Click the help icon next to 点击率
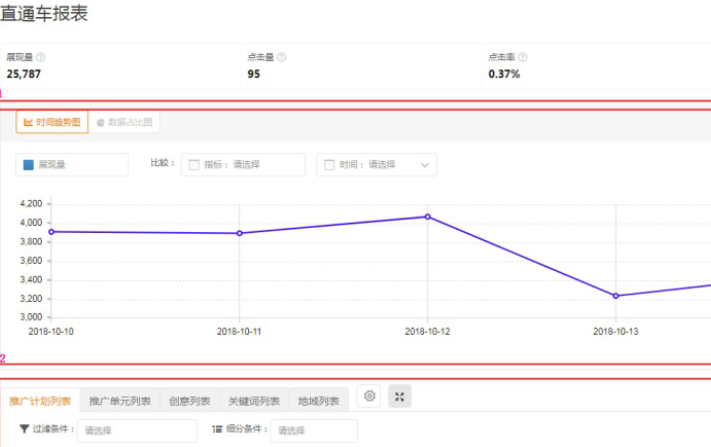 523,58
